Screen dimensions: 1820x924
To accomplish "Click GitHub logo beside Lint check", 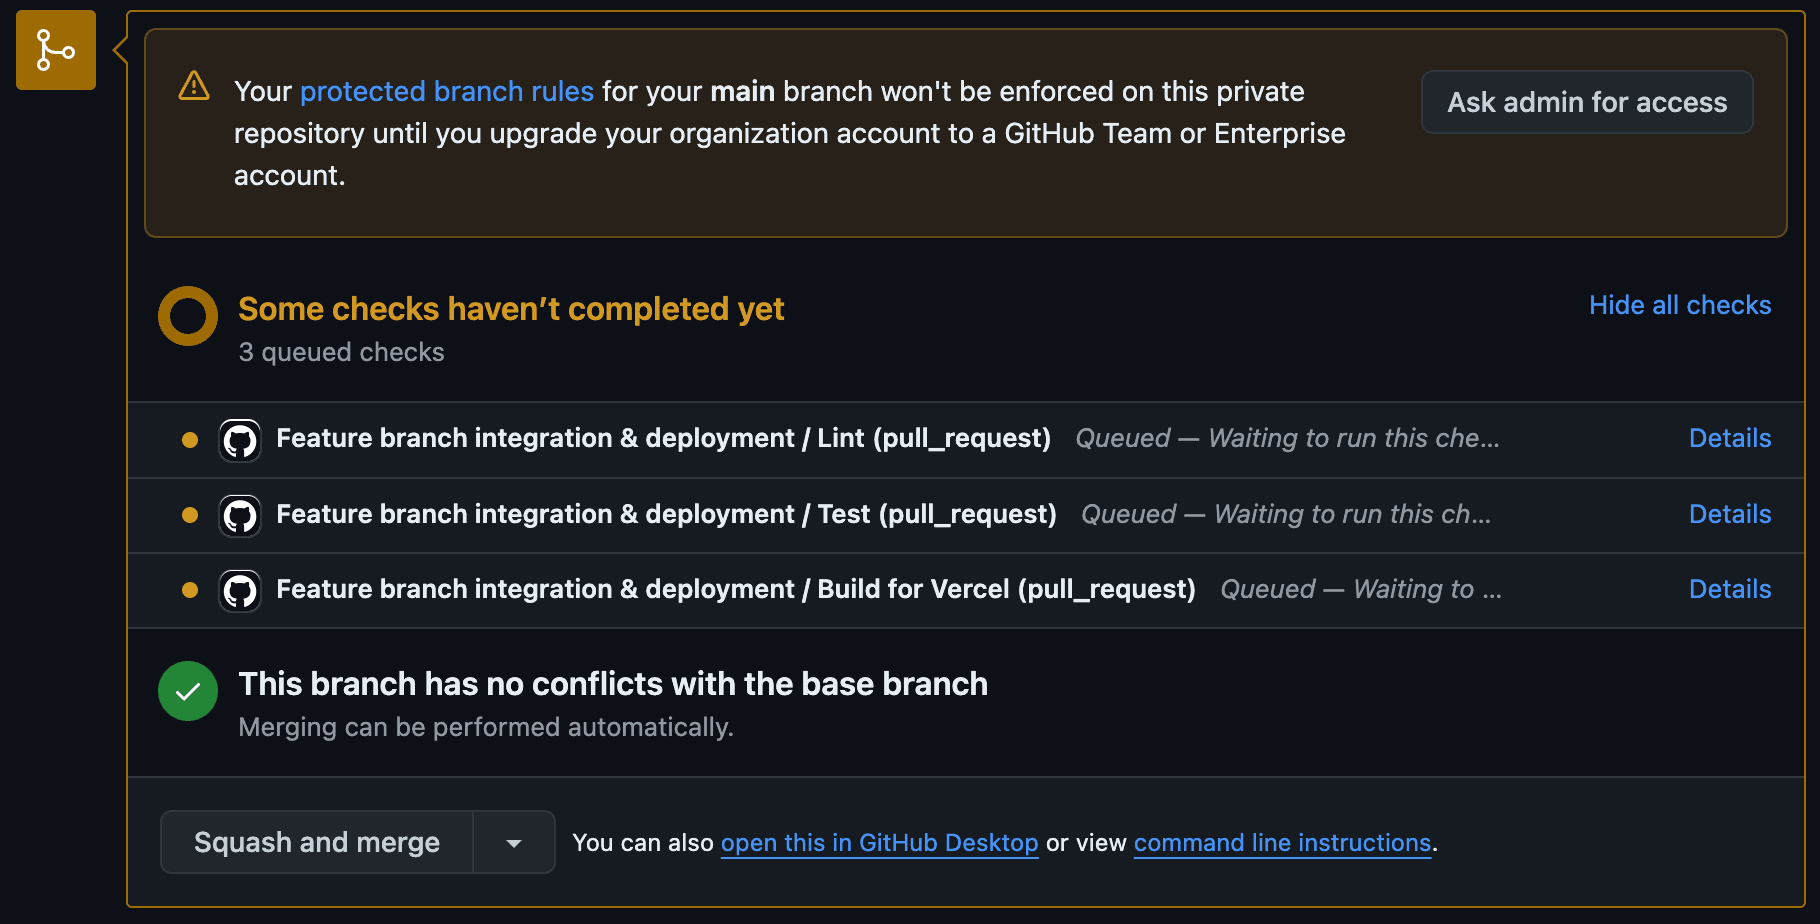I will pyautogui.click(x=240, y=440).
